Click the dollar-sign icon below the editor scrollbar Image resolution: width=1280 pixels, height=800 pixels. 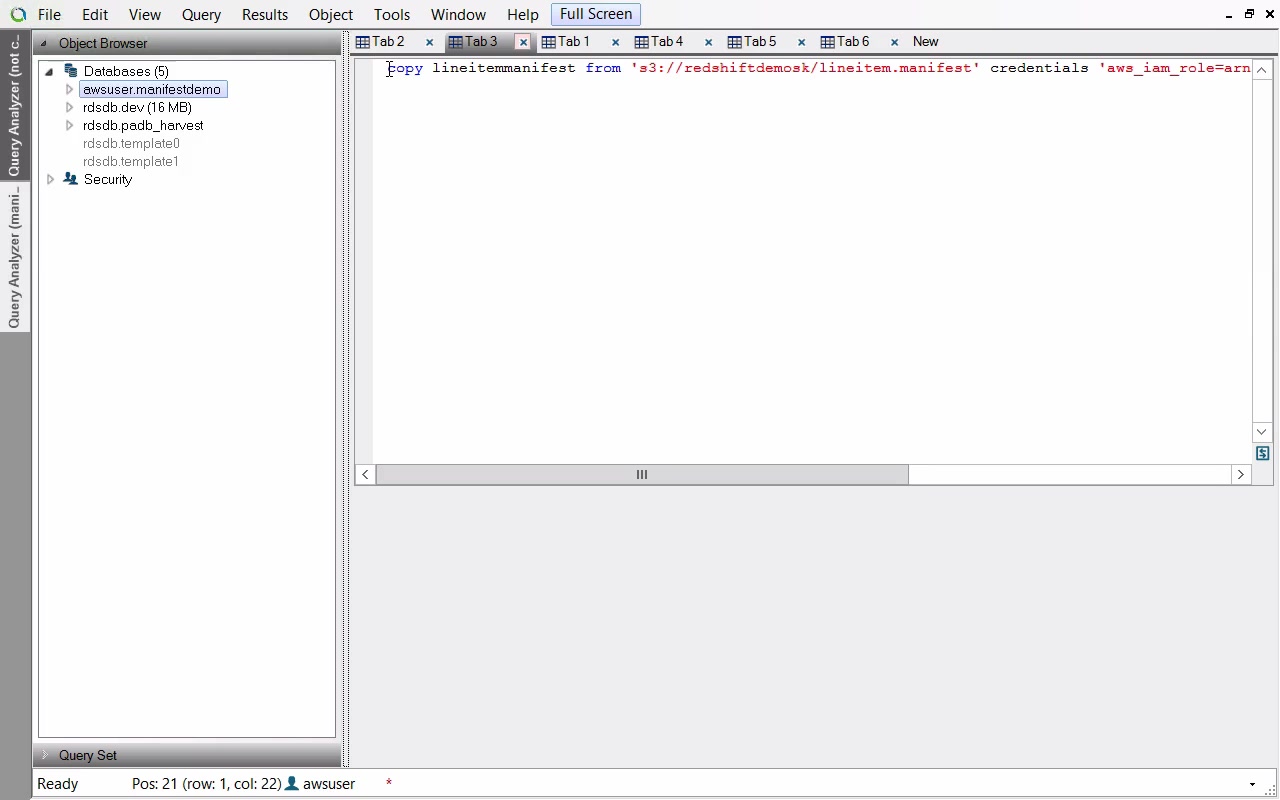[x=1262, y=454]
